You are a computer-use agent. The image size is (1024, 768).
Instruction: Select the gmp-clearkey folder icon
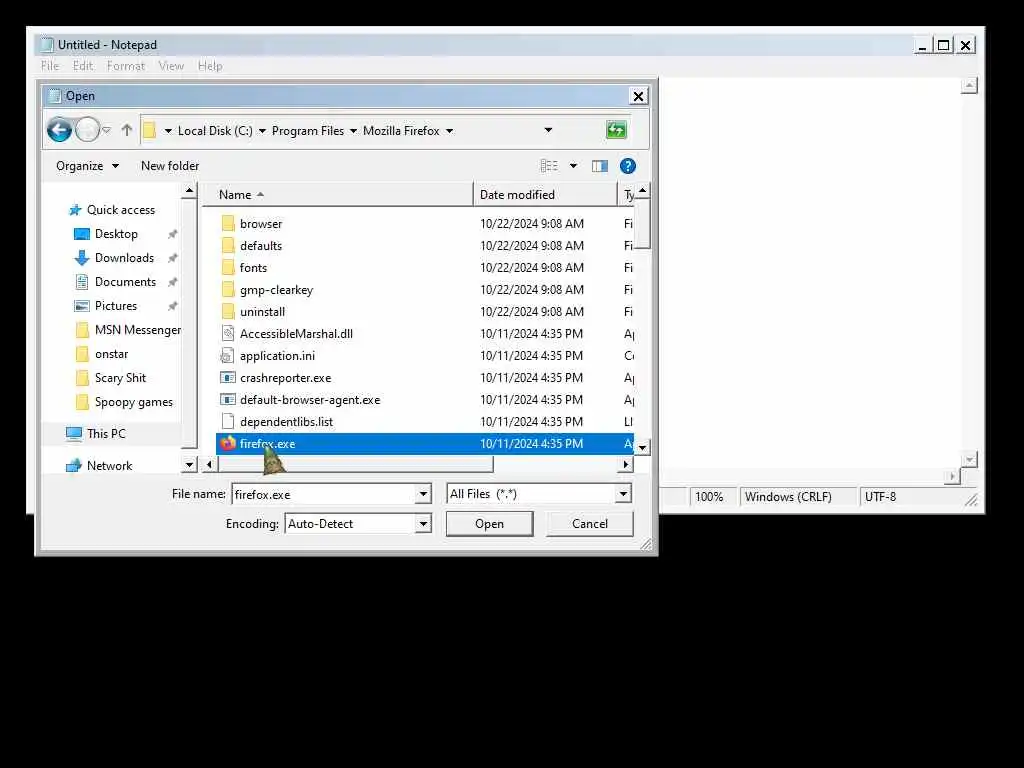pyautogui.click(x=228, y=289)
